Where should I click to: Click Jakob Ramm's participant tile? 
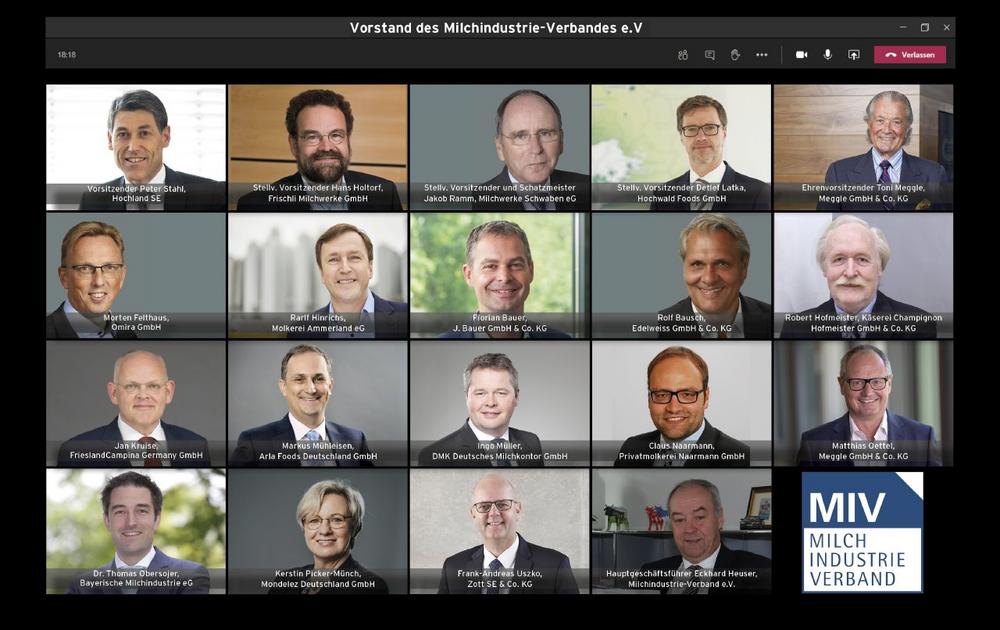click(x=499, y=147)
